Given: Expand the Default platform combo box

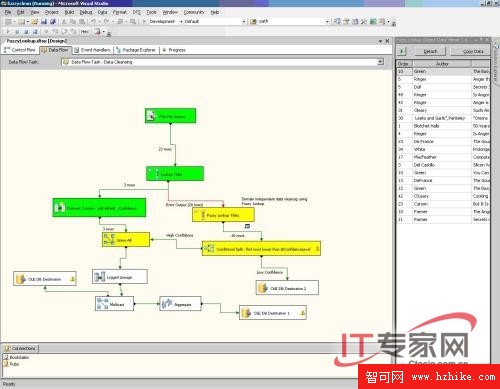Looking at the screenshot, I should click(x=244, y=21).
